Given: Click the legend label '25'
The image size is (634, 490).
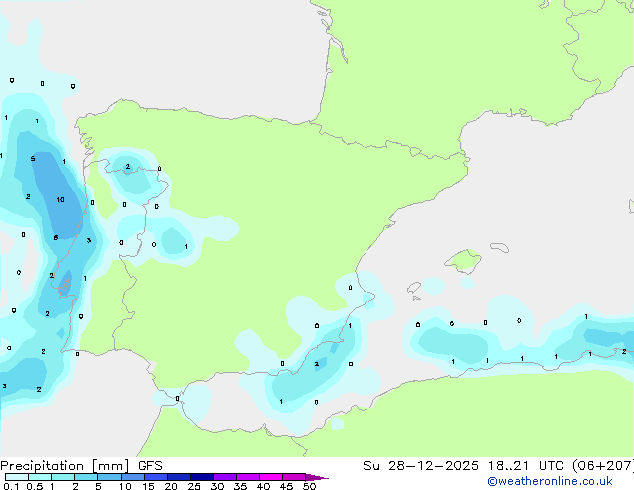Looking at the screenshot, I should click(x=194, y=486).
